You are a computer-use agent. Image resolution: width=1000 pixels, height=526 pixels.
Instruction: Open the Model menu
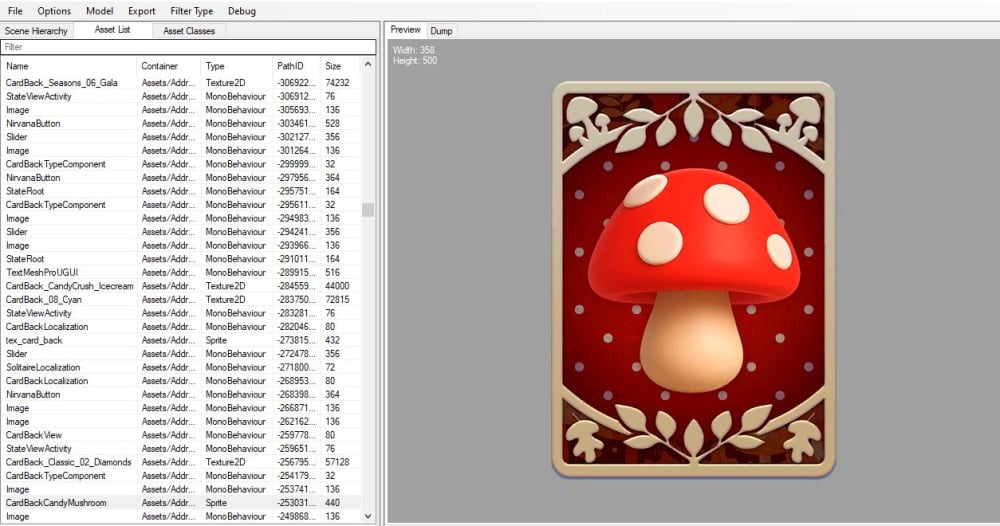(100, 11)
